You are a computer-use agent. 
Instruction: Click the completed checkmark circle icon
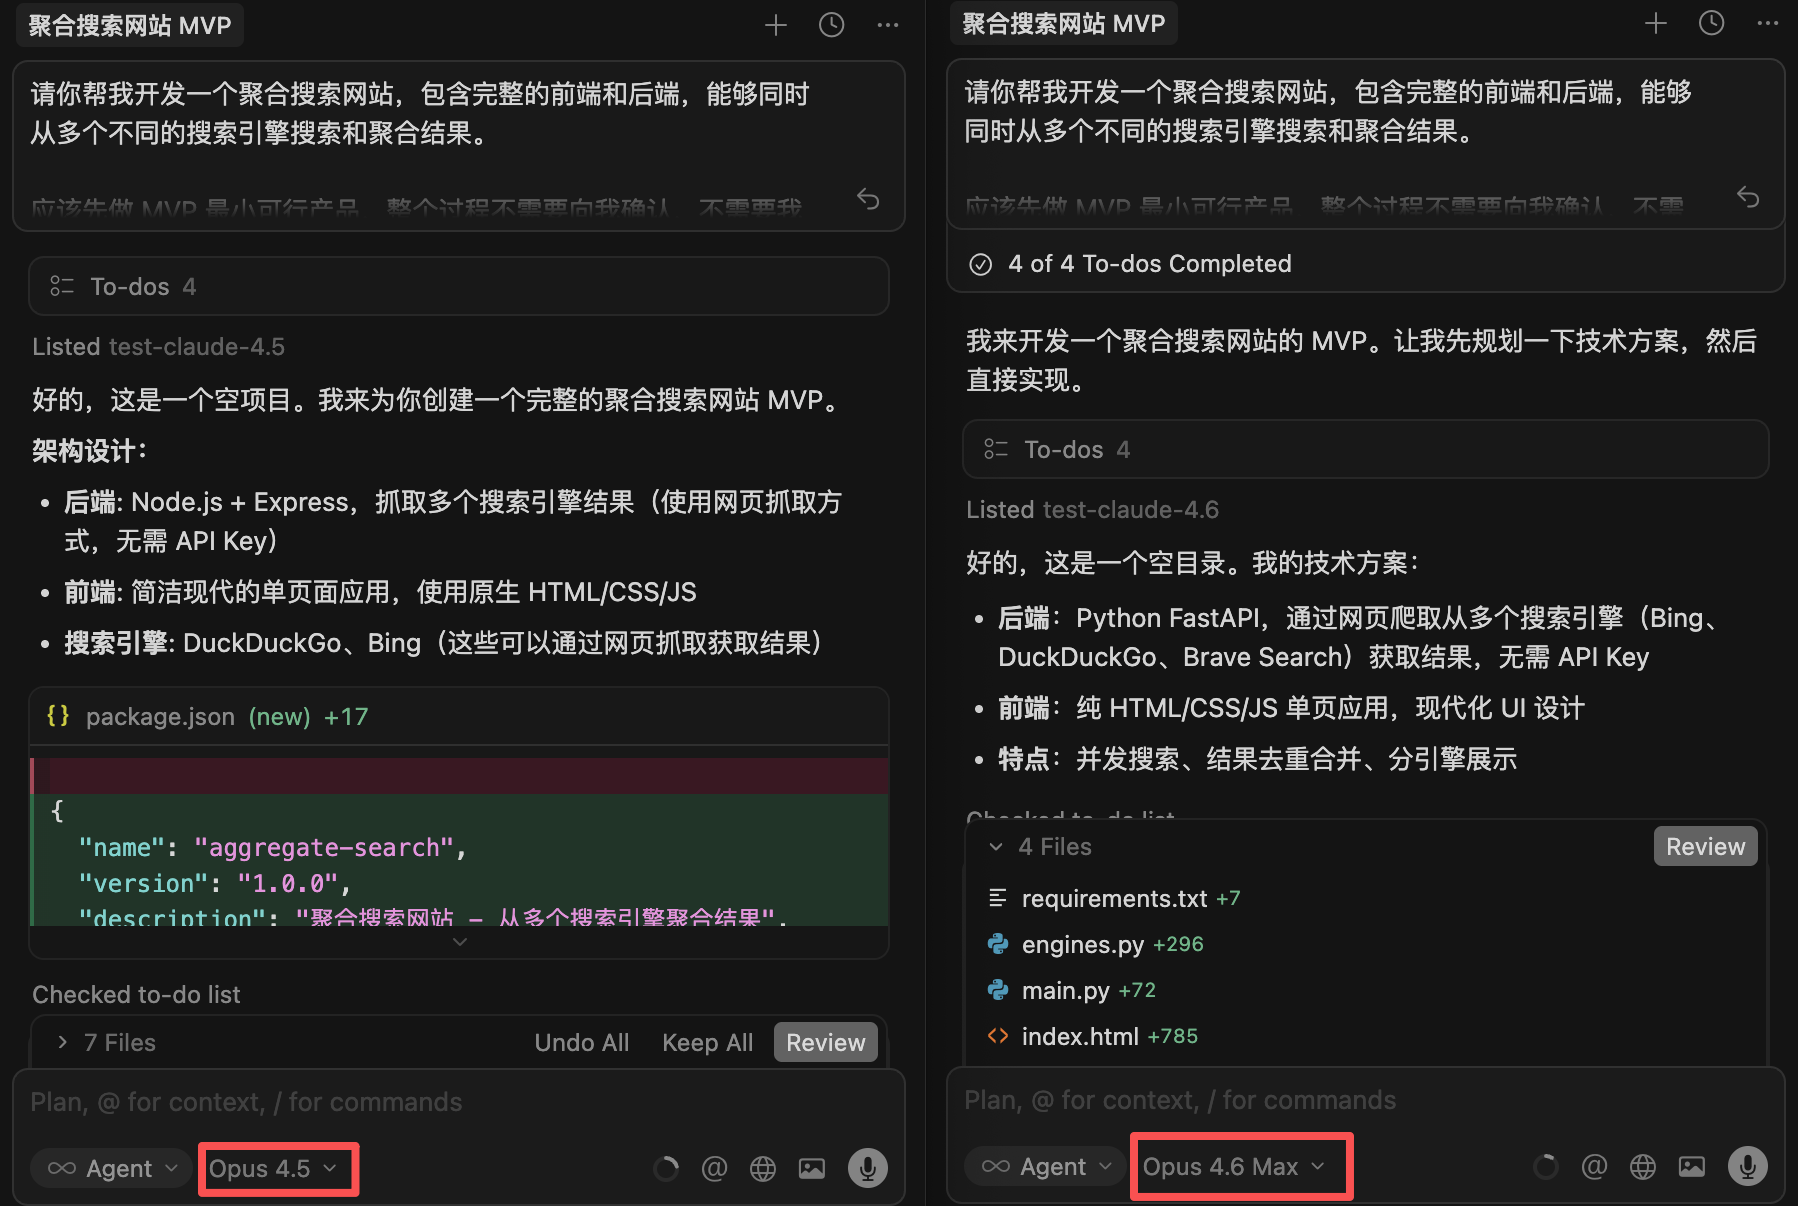pyautogui.click(x=981, y=264)
